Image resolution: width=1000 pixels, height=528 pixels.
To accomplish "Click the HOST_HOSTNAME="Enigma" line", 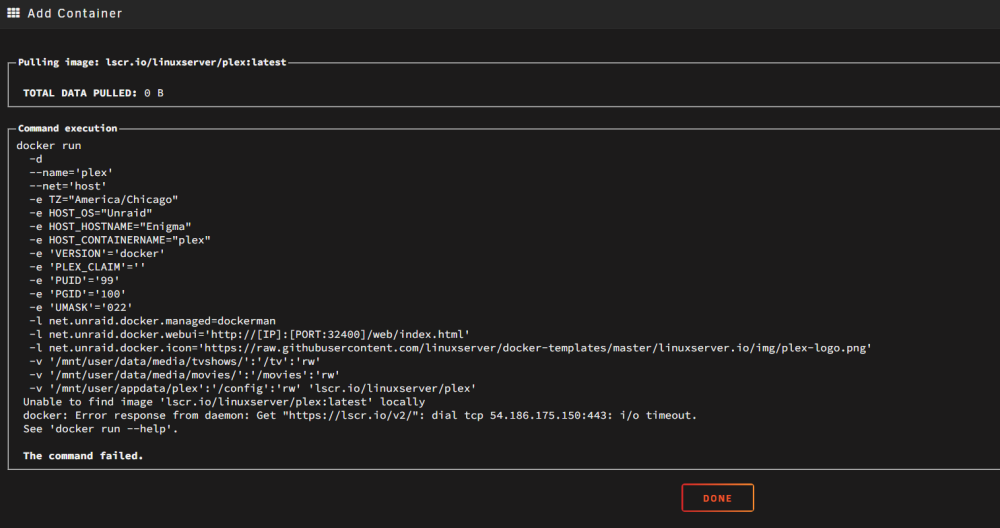I will [110, 226].
